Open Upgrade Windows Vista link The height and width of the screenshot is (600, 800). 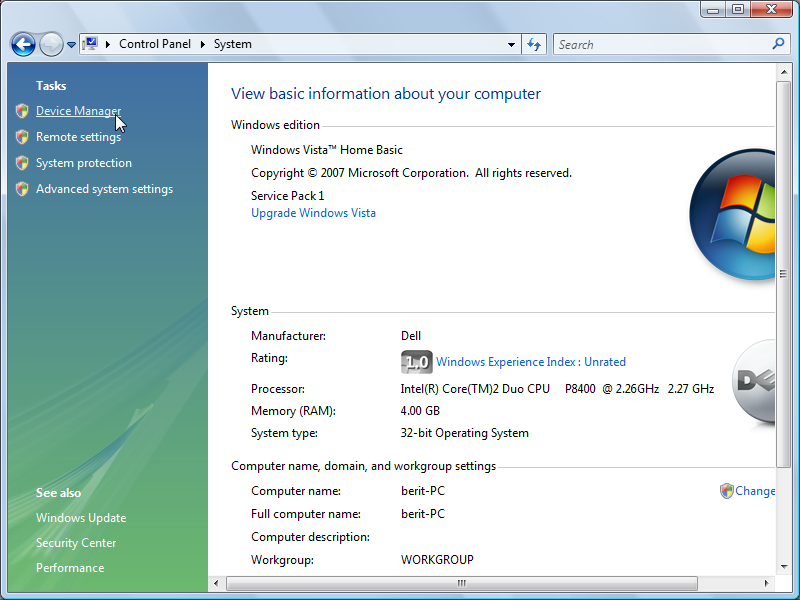coord(313,213)
